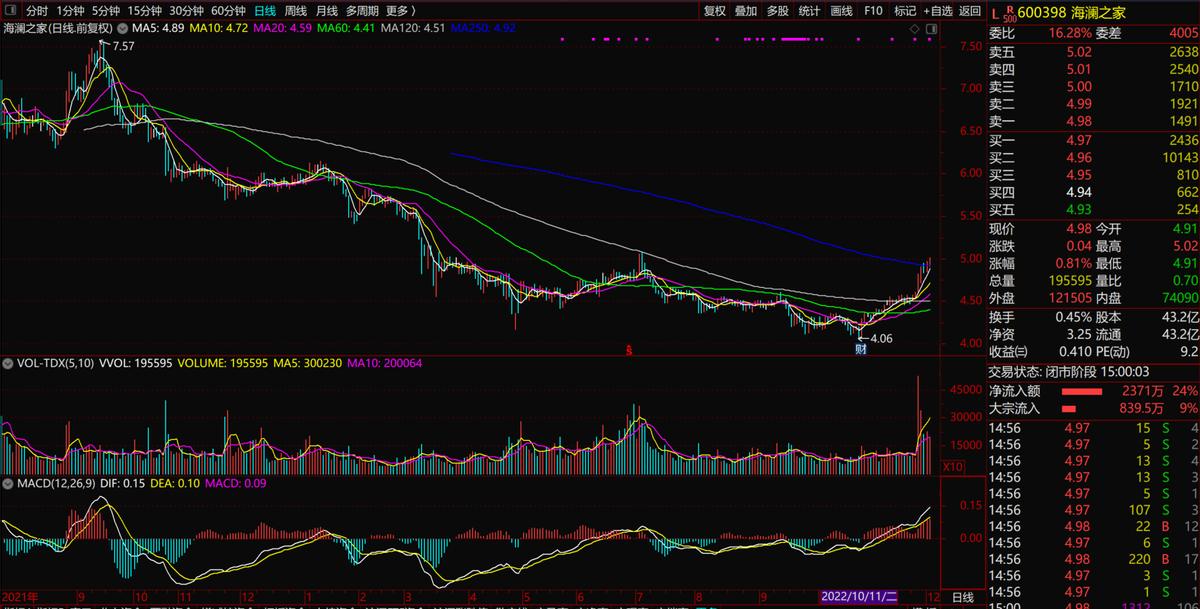This screenshot has height=609, width=1200.
Task: Click the 返回 back button
Action: [x=970, y=11]
